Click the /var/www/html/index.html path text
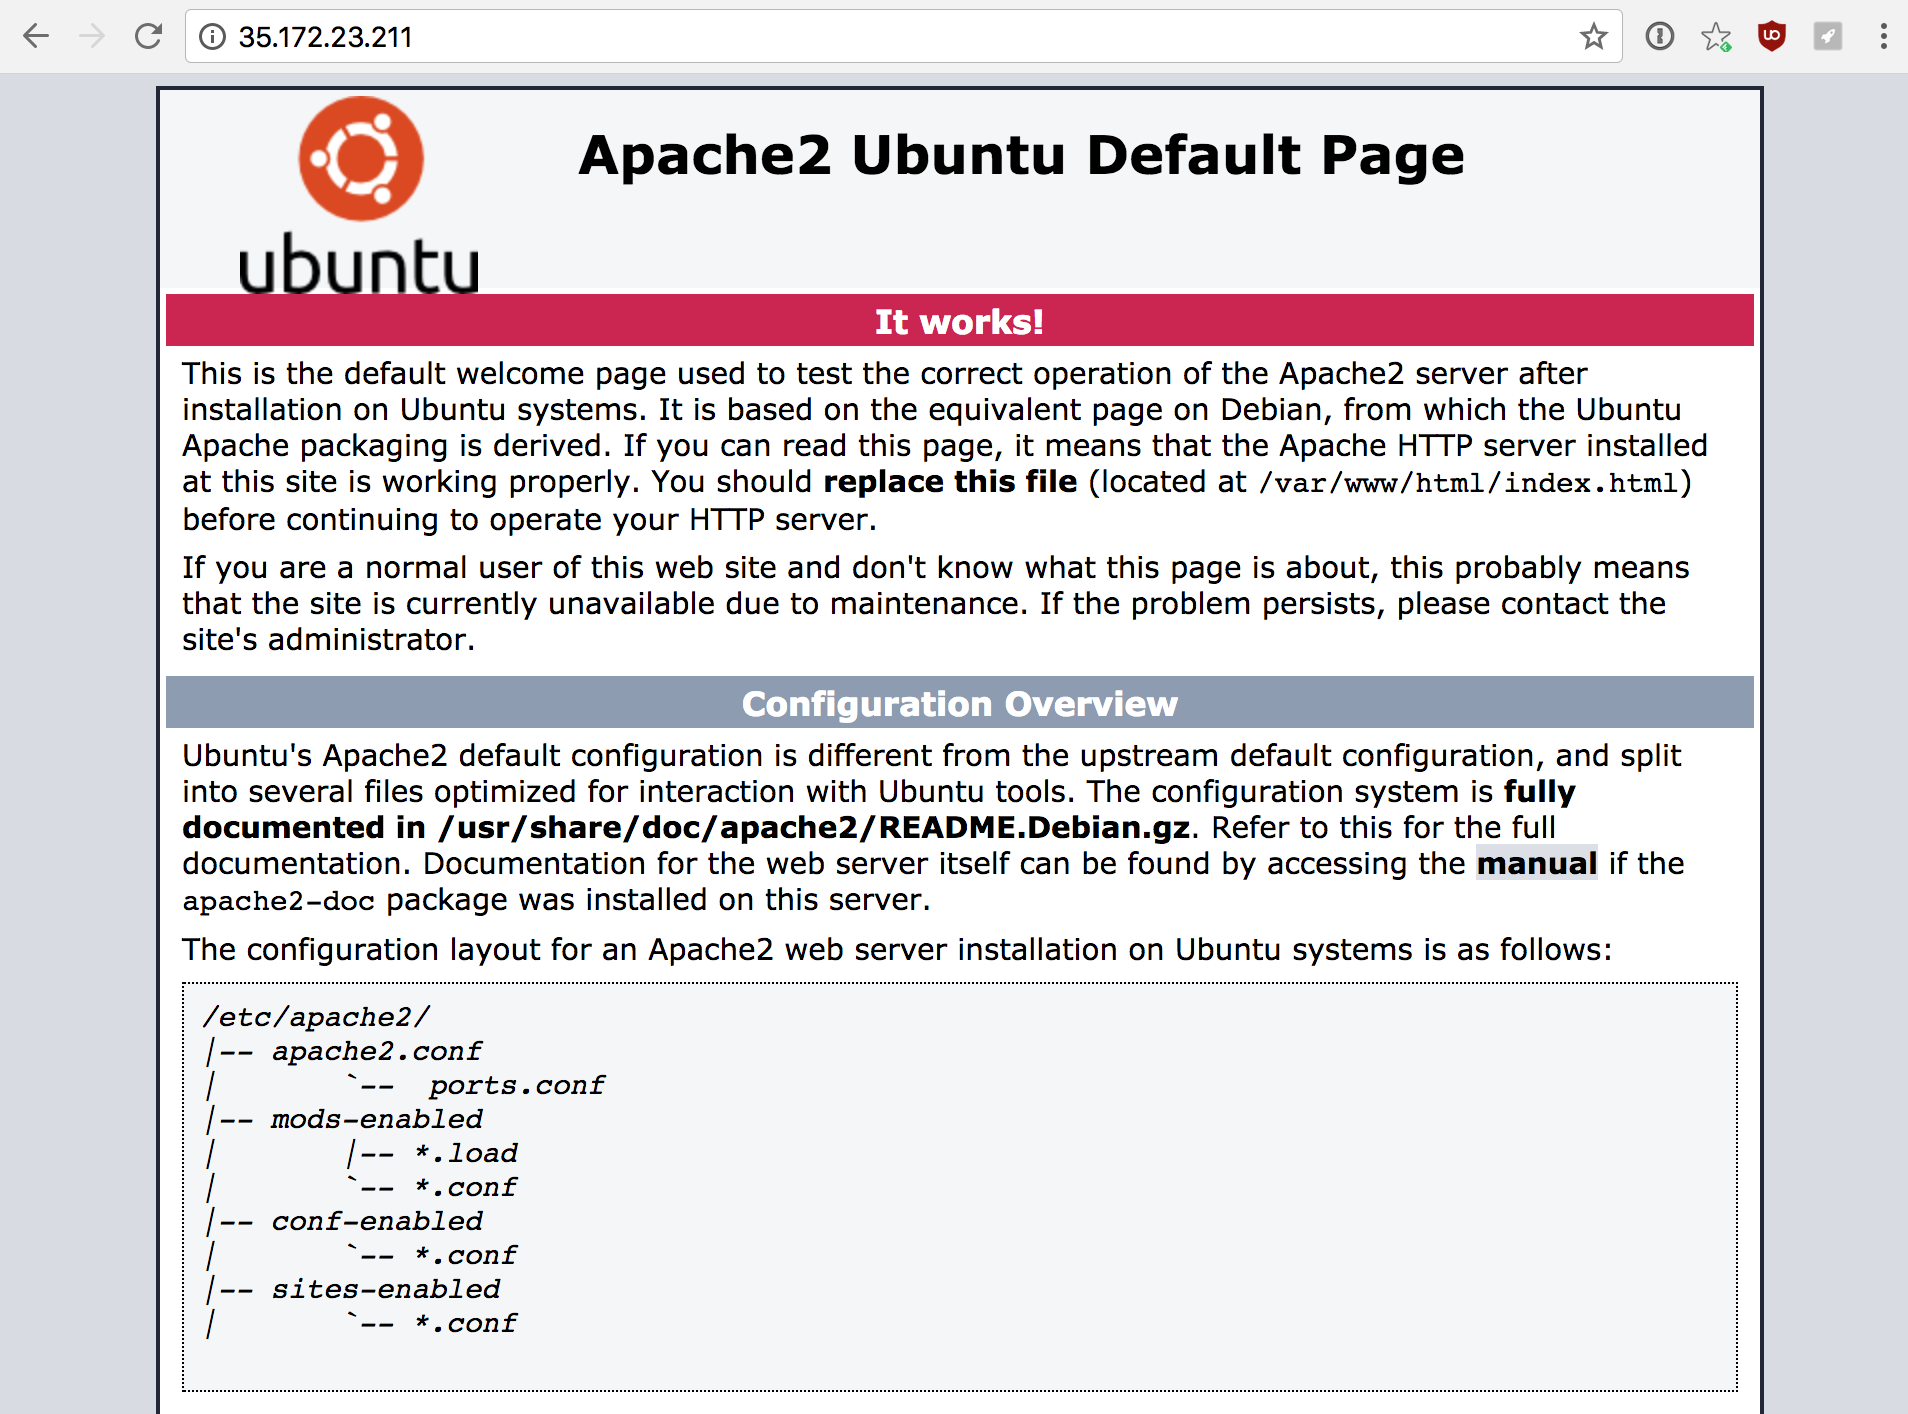This screenshot has width=1908, height=1414. [1468, 483]
